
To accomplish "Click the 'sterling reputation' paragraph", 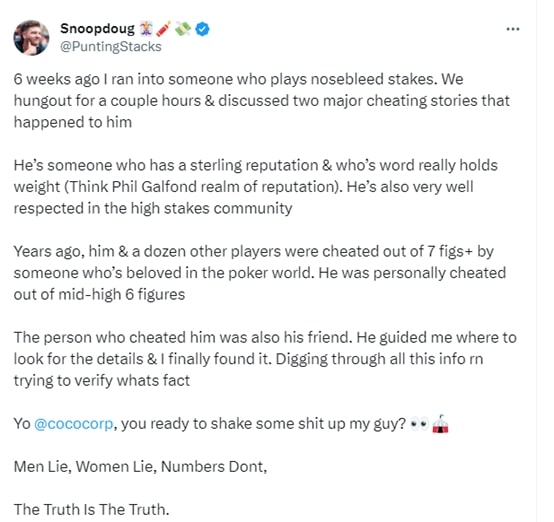I will (255, 187).
